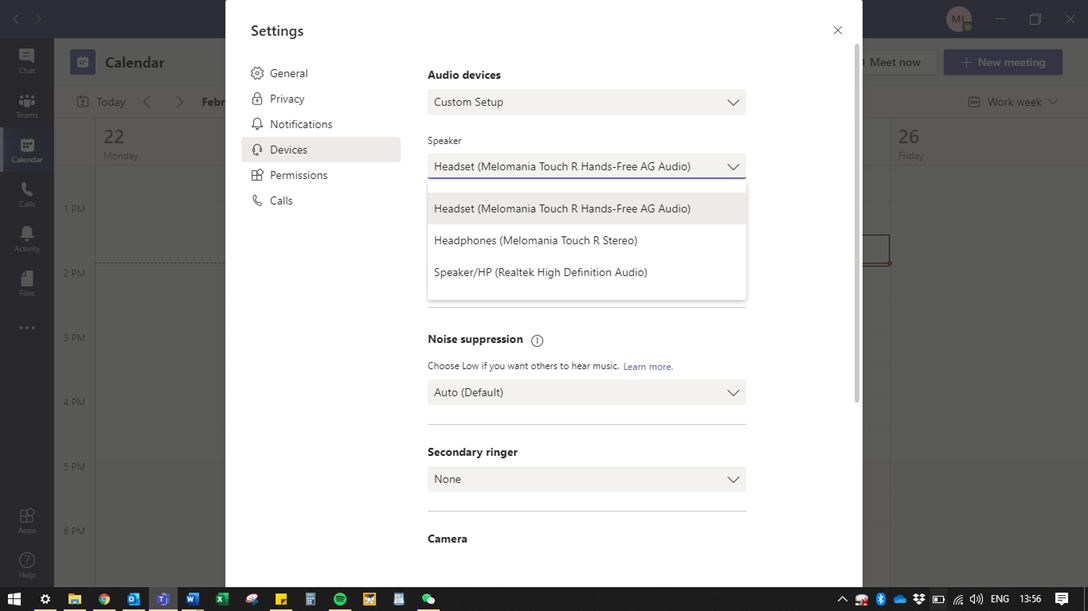Click the Spotify icon in taskbar
The height and width of the screenshot is (611, 1088).
click(x=340, y=599)
